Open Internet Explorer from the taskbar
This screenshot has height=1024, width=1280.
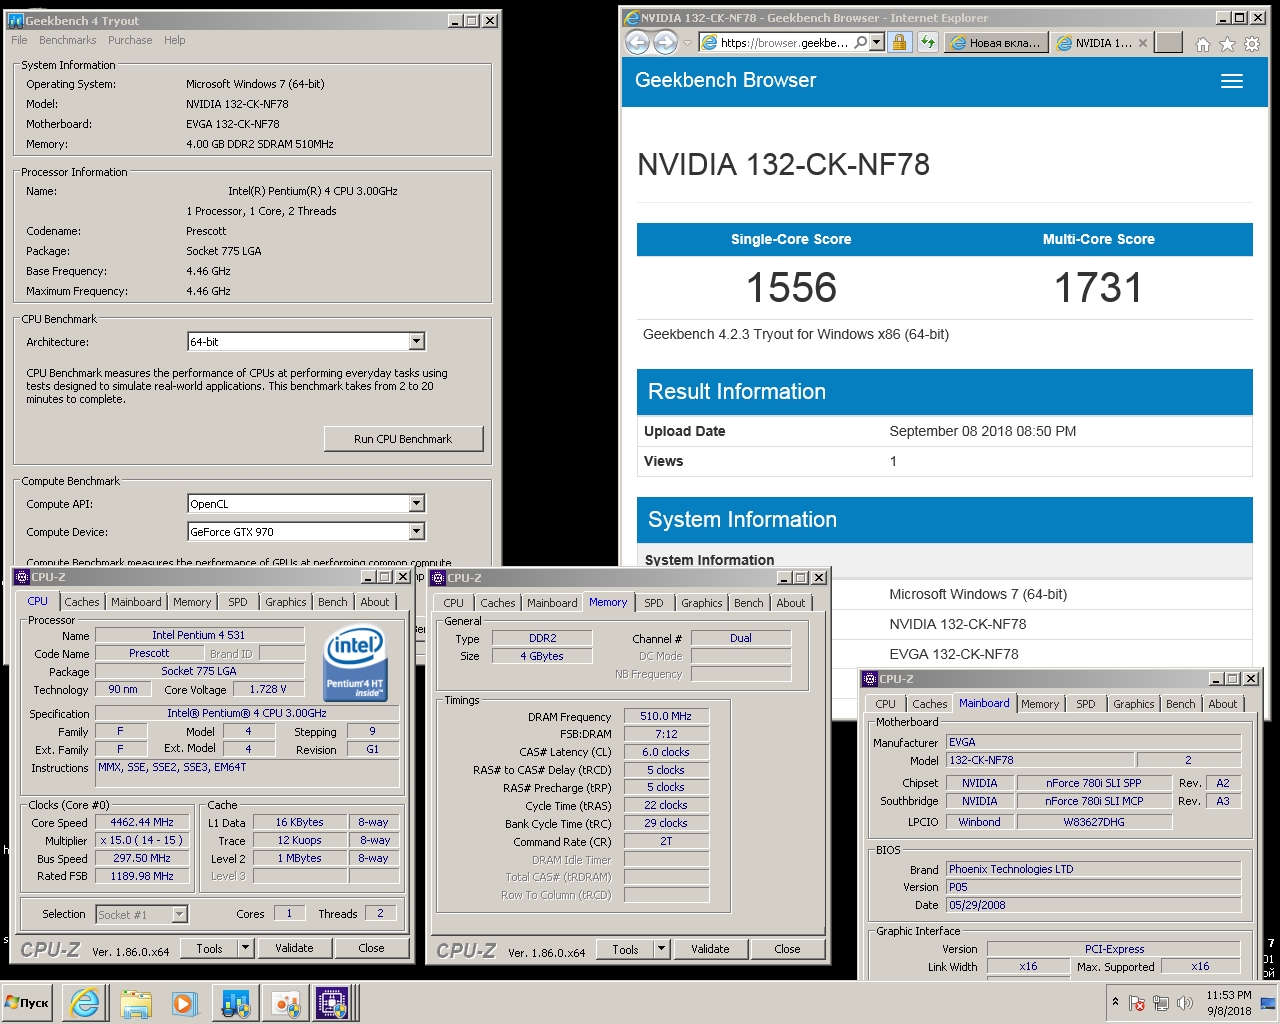click(85, 1003)
